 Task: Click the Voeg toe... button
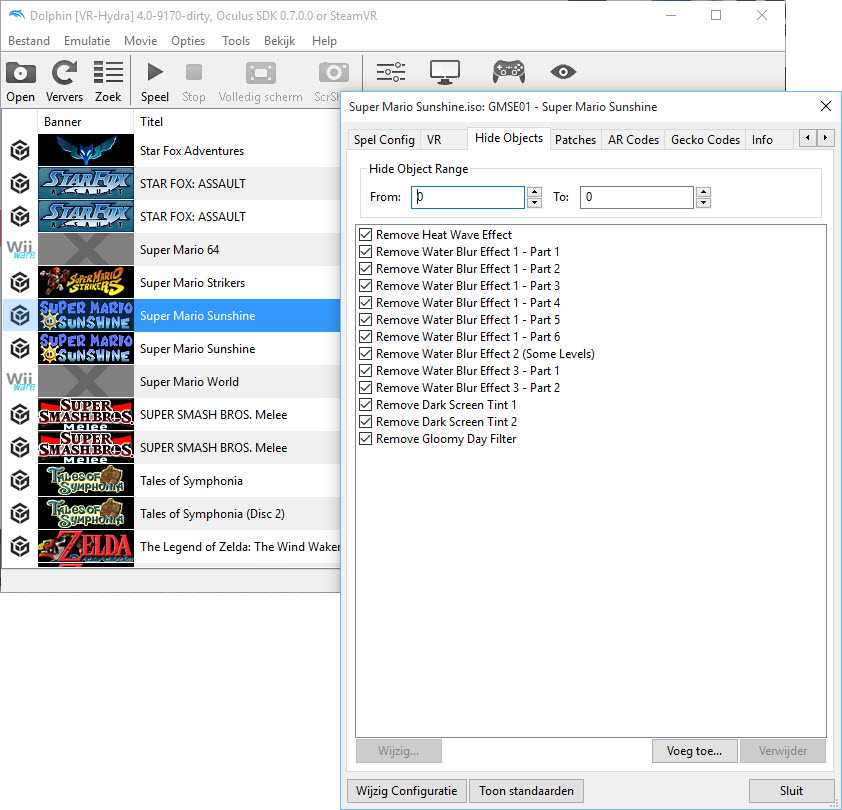[x=694, y=751]
